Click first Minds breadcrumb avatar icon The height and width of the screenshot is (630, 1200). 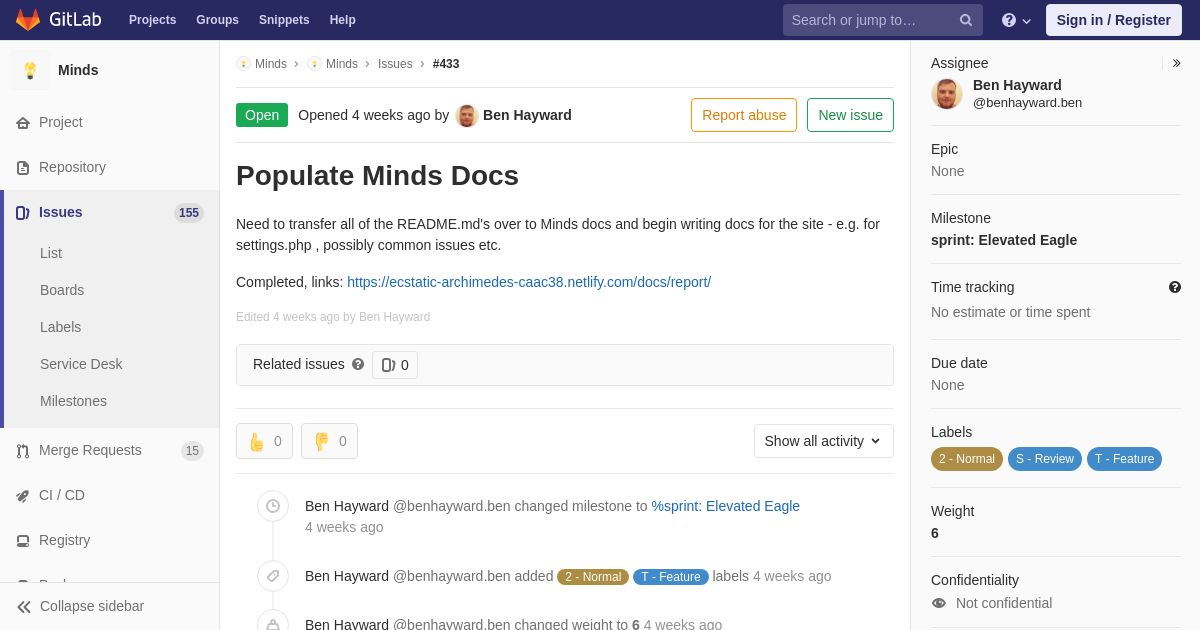[243, 64]
